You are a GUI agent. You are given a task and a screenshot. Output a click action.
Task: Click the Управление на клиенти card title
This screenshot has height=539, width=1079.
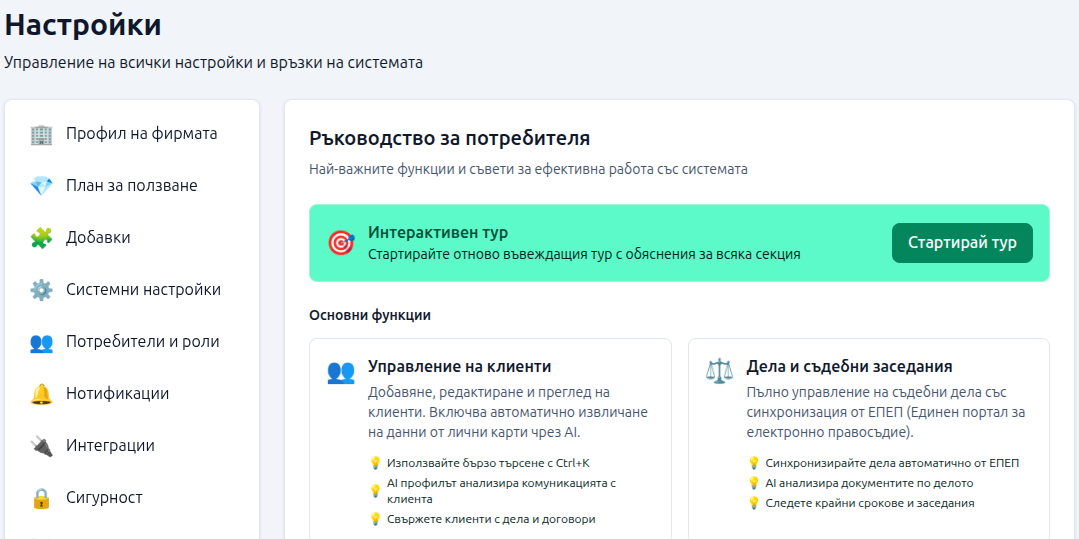460,366
